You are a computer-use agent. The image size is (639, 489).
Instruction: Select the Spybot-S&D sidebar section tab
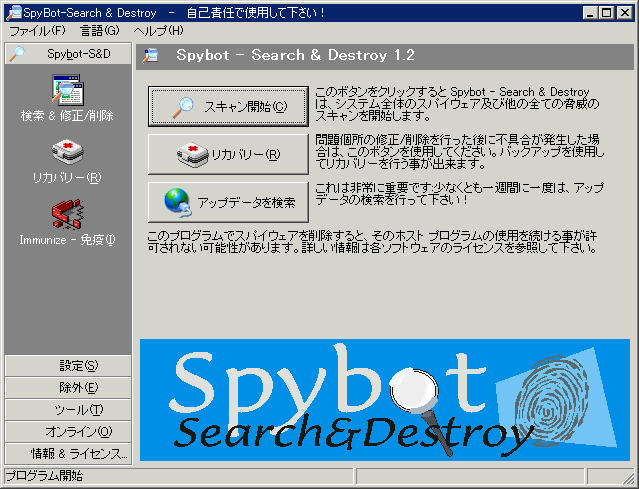68,54
